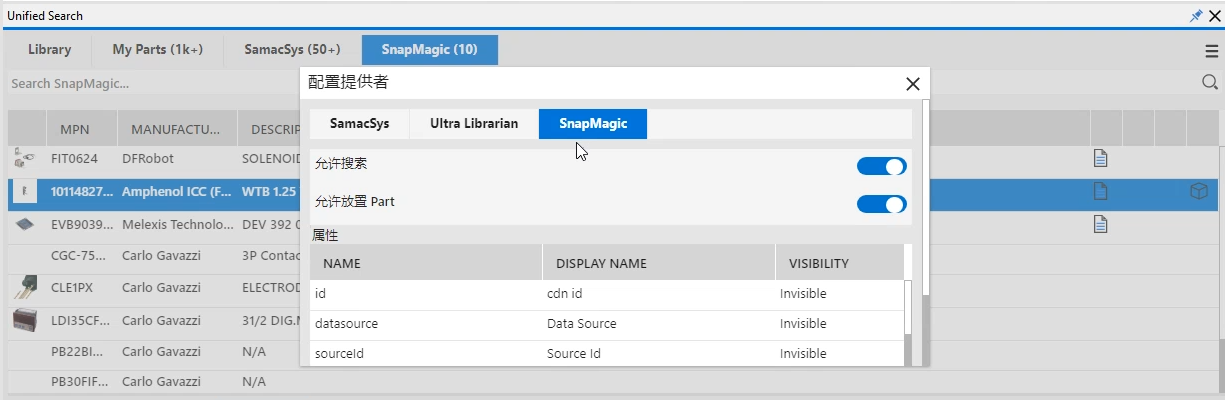The image size is (1225, 400).
Task: Toggle the 允许搜索 switch
Action: [882, 166]
